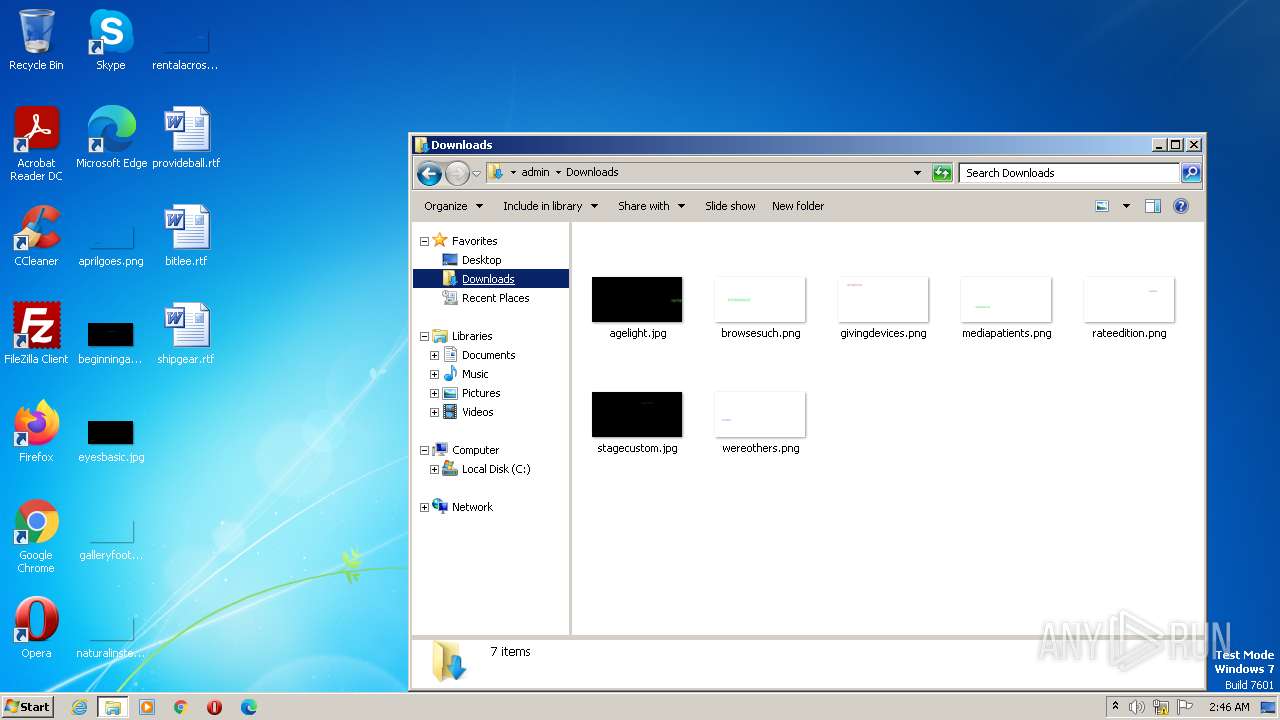The width and height of the screenshot is (1280, 720).
Task: Open Explorer help question-mark icon
Action: click(x=1181, y=206)
